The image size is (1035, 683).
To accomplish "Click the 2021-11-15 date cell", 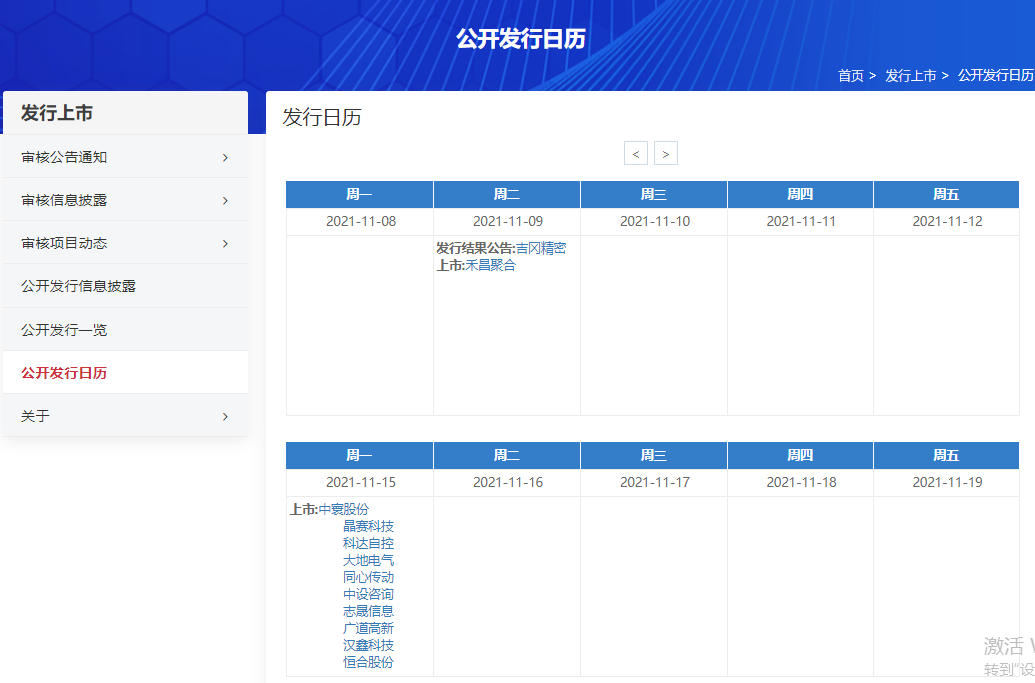I will point(360,482).
